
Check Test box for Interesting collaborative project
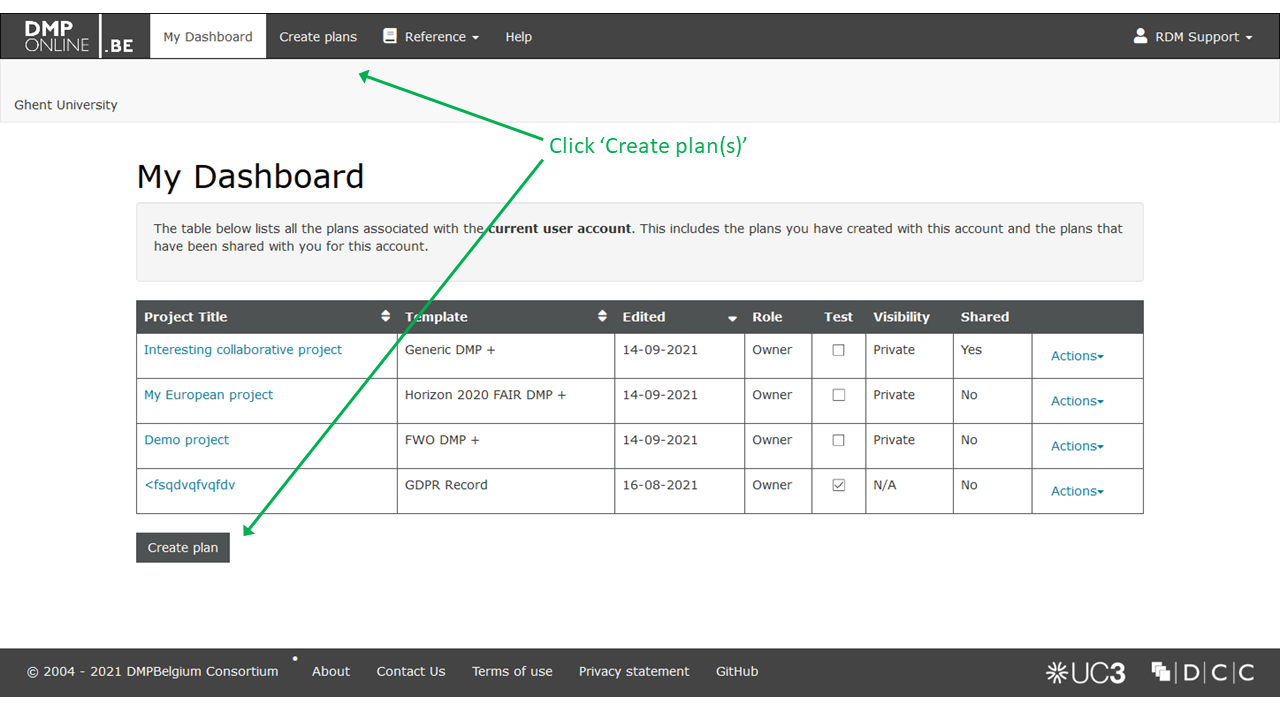(838, 350)
